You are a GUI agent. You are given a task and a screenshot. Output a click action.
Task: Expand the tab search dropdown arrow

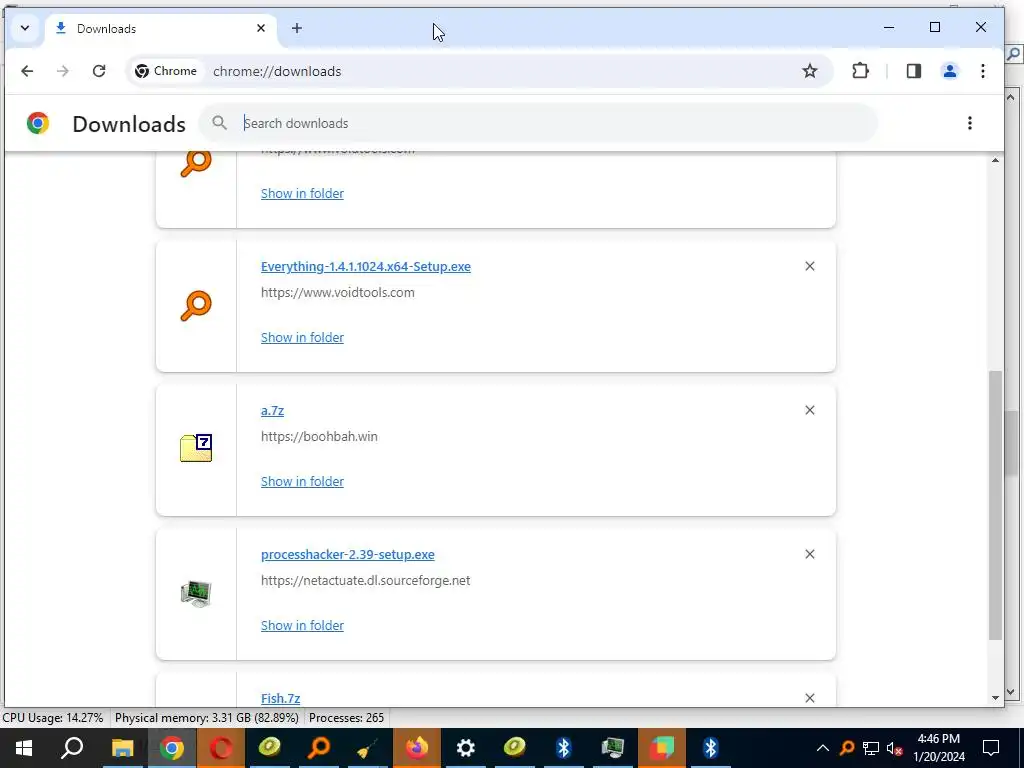25,28
